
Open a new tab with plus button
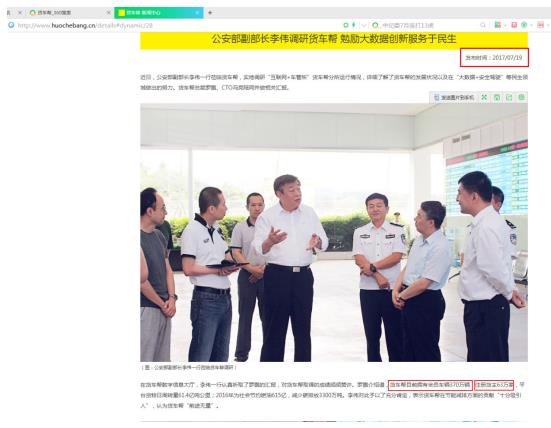tap(210, 13)
